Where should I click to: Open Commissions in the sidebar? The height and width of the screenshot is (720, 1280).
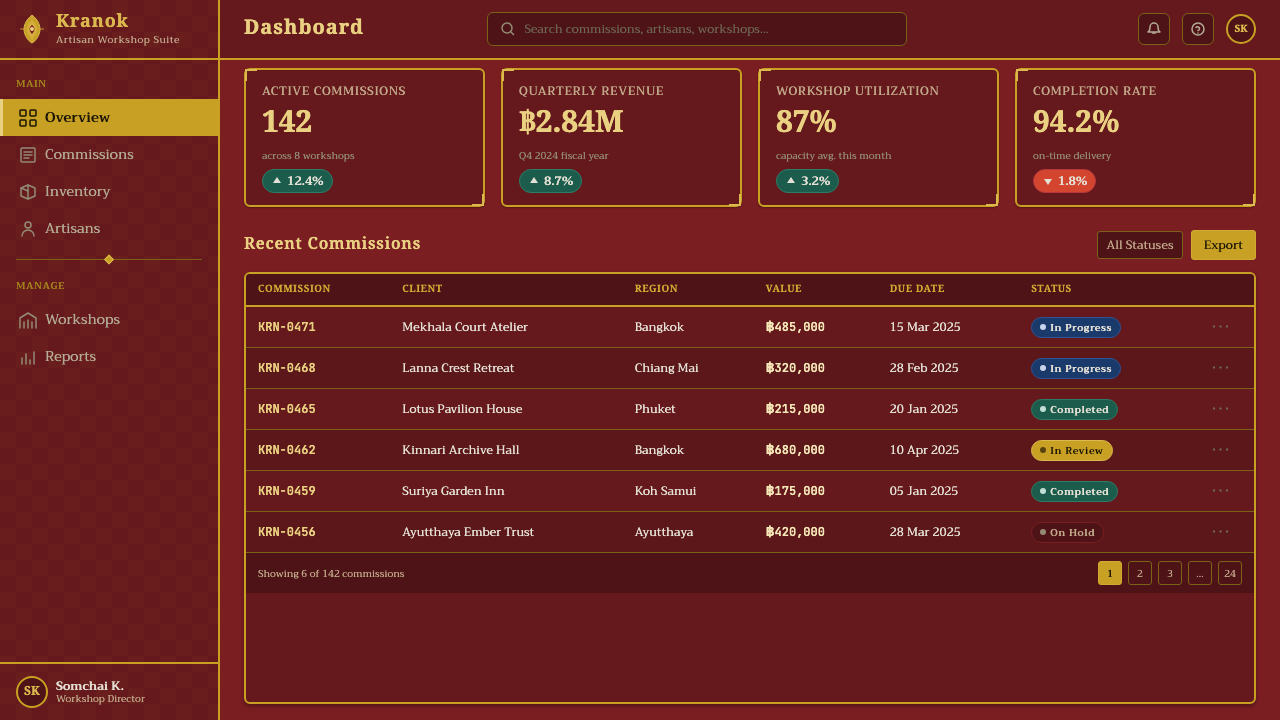[109, 155]
